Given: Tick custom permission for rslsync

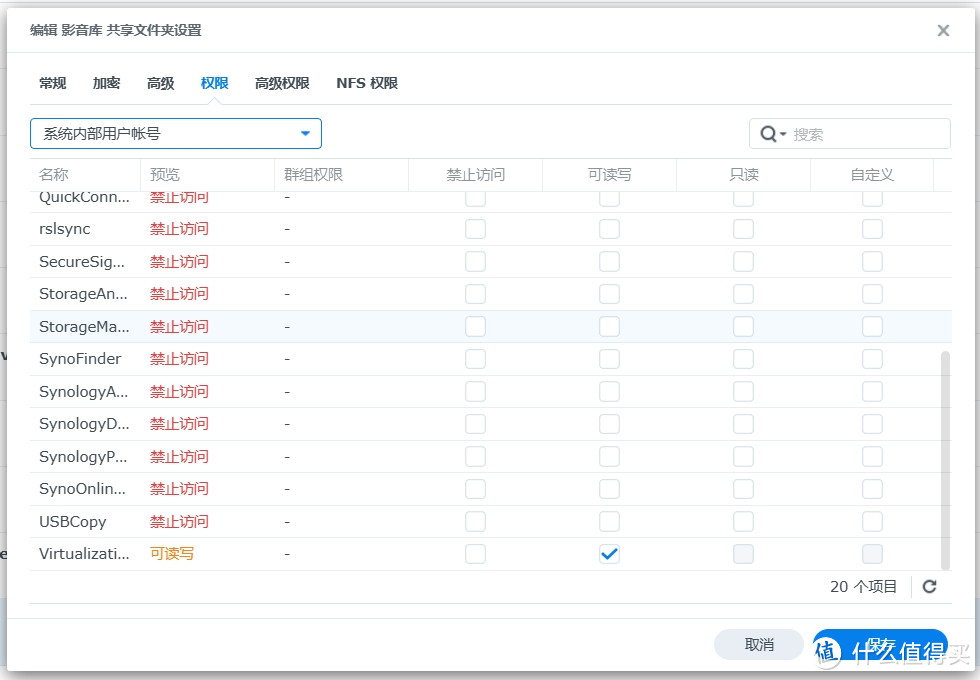Looking at the screenshot, I should pyautogui.click(x=872, y=229).
